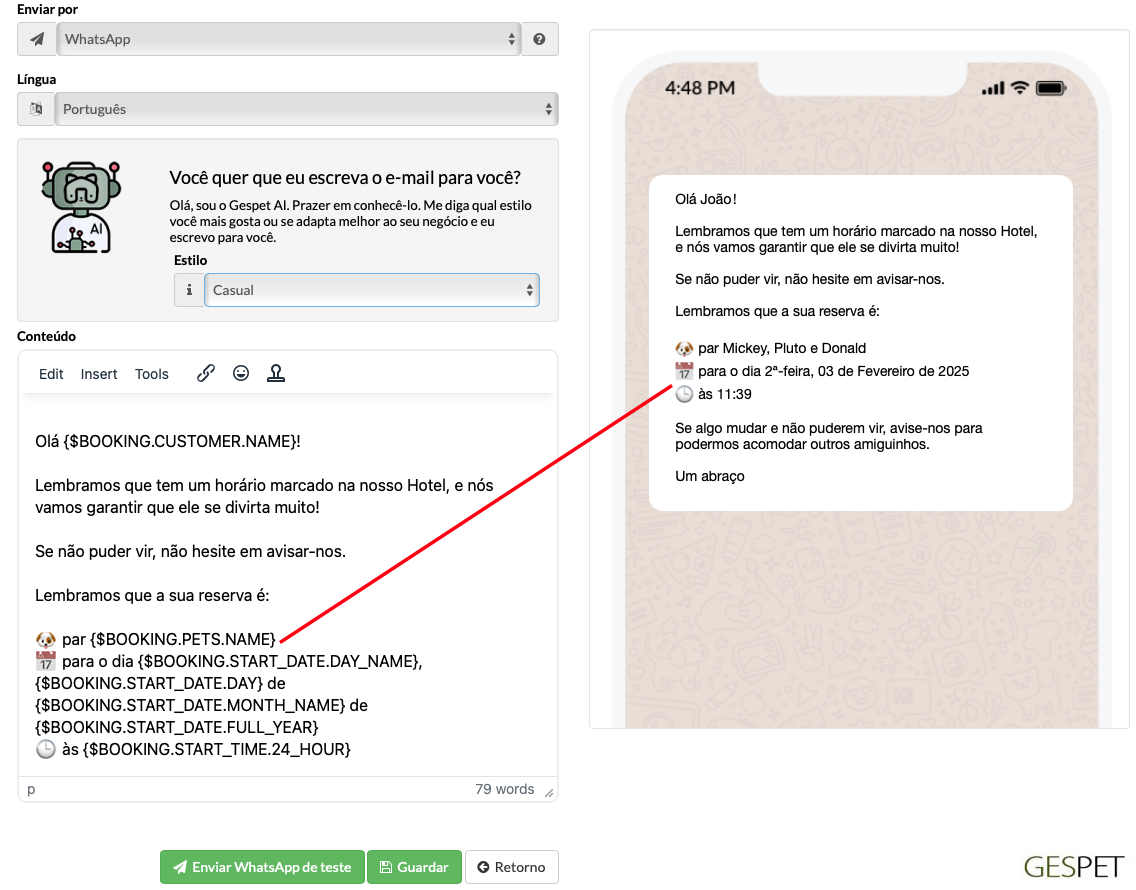The width and height of the screenshot is (1136, 890).
Task: Open the Casual style dropdown
Action: point(372,290)
